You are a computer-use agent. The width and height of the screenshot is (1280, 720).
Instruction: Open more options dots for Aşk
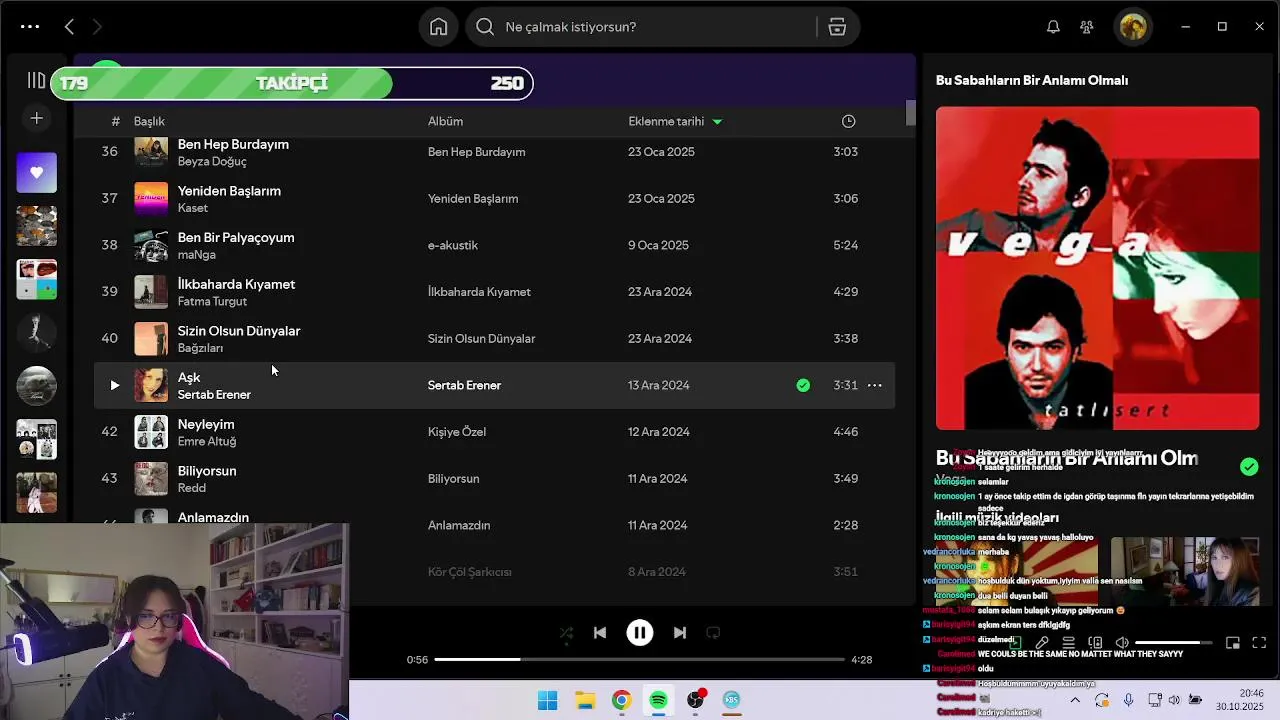click(x=874, y=385)
